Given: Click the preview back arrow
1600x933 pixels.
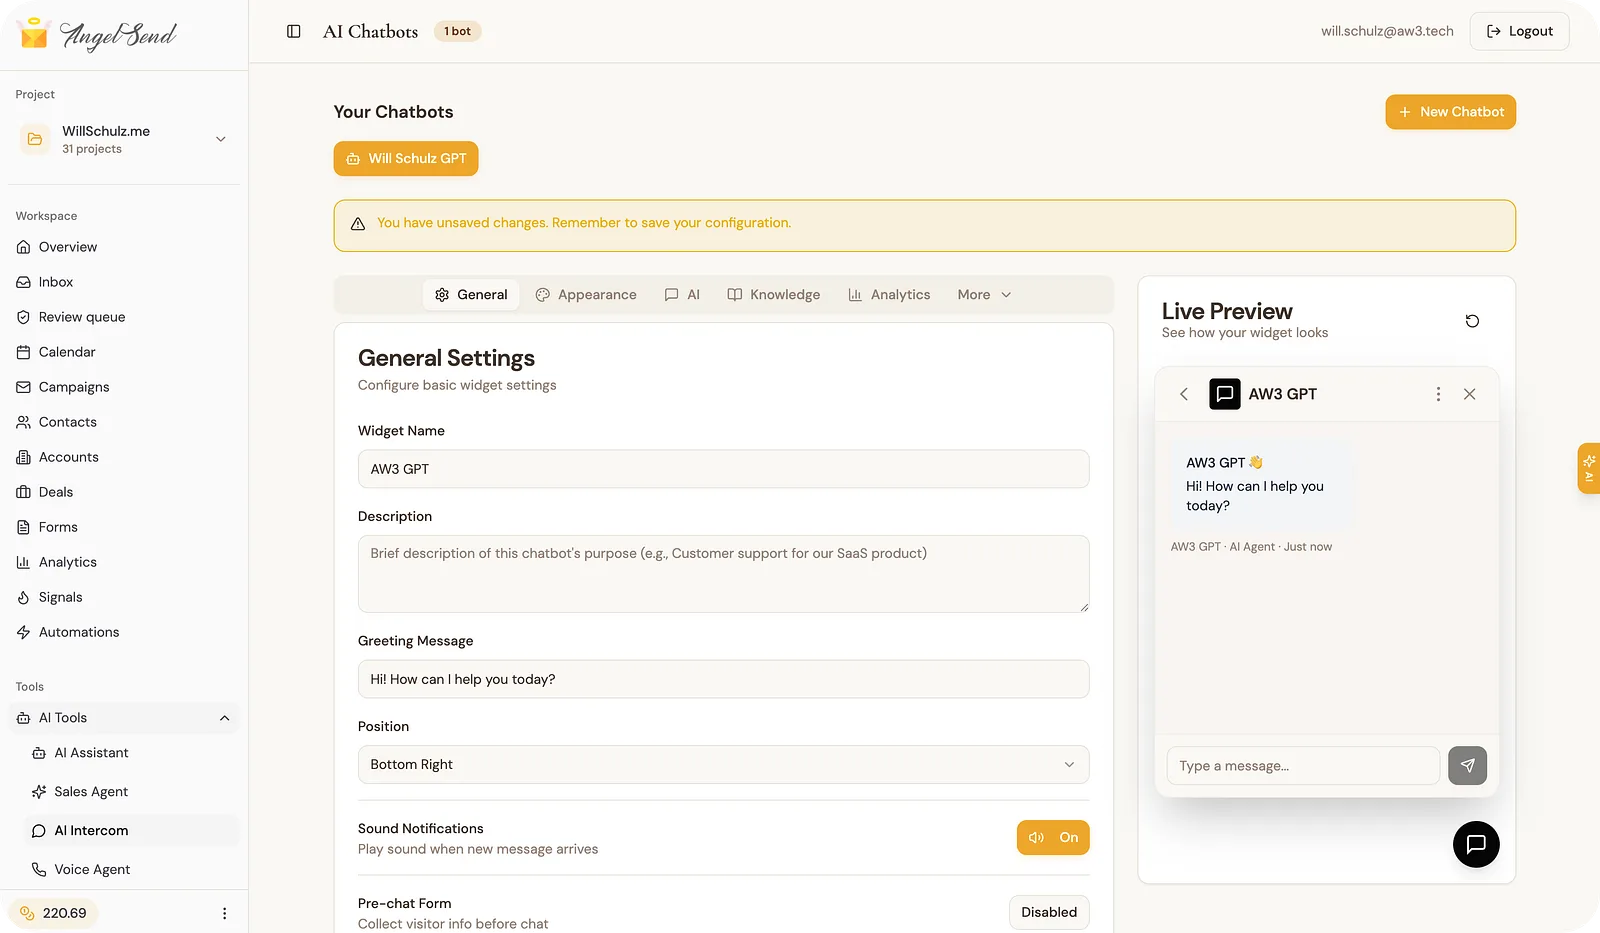Looking at the screenshot, I should click(1184, 394).
